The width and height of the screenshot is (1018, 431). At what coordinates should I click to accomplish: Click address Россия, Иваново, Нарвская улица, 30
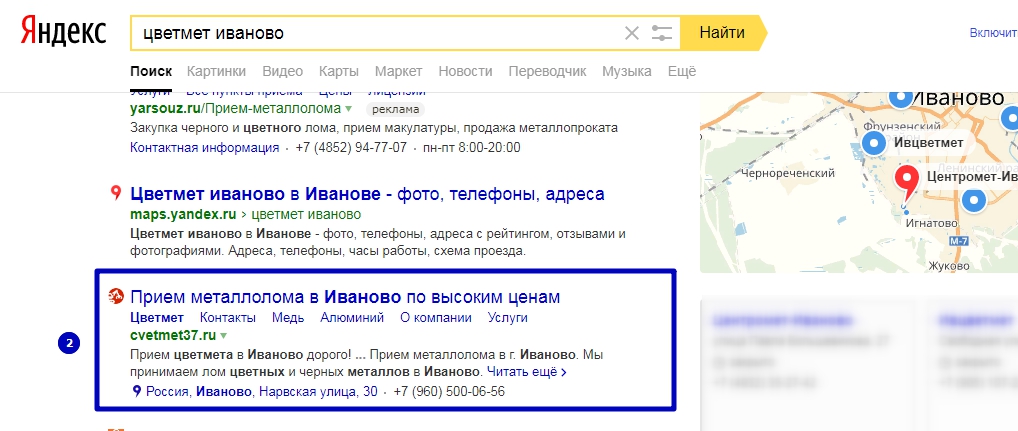262,391
